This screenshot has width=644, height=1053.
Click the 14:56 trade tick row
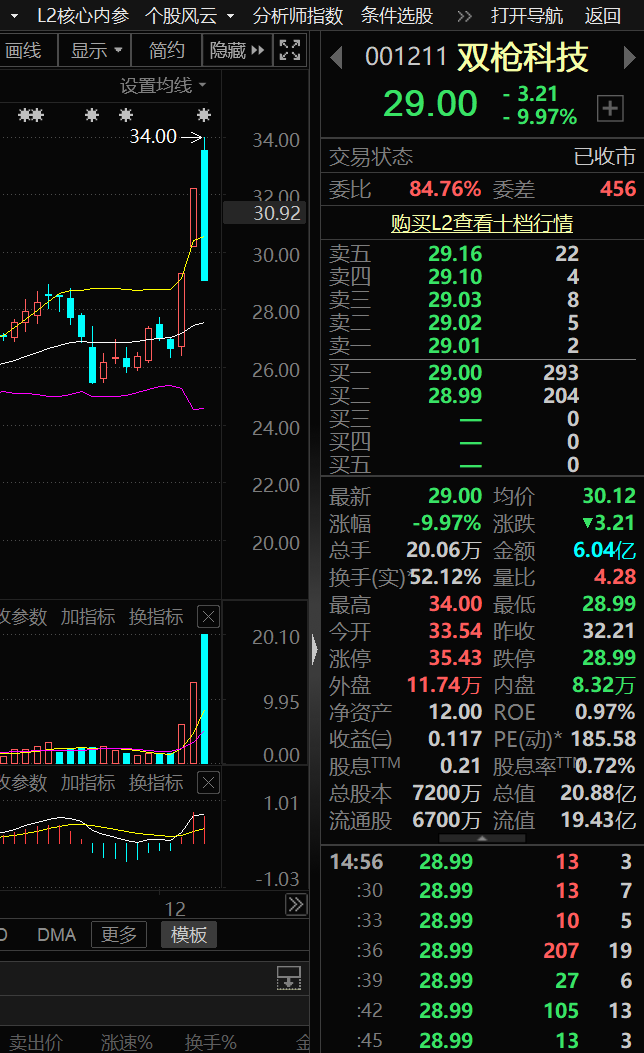coord(482,862)
